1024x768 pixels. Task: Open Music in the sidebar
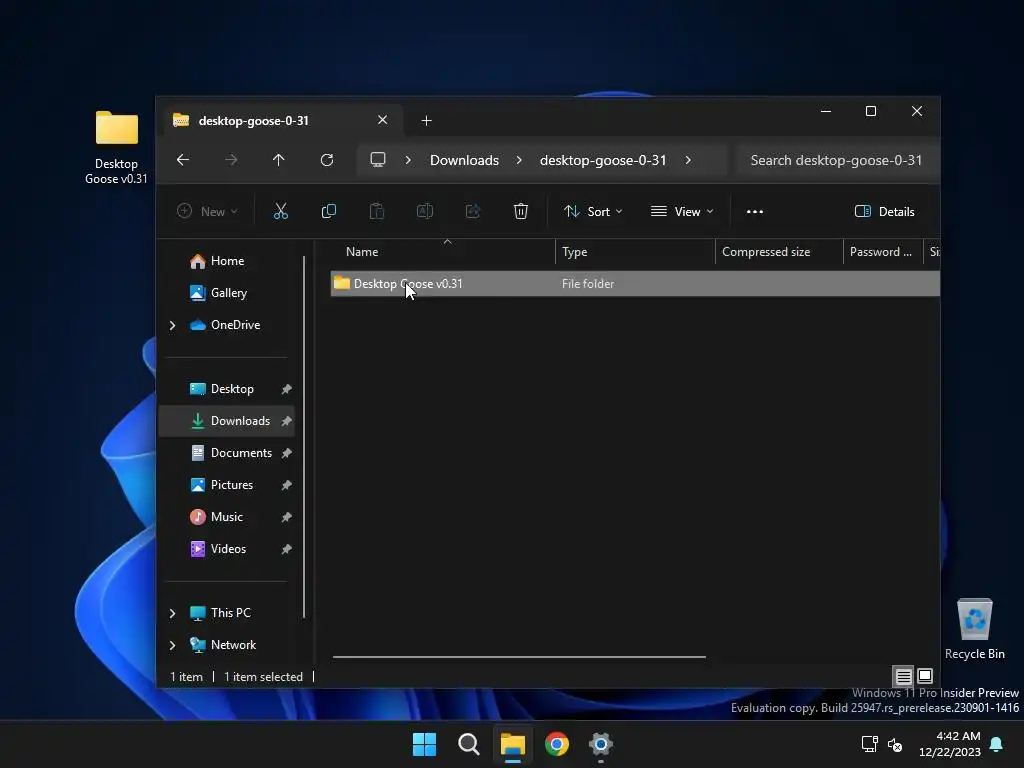pos(227,517)
